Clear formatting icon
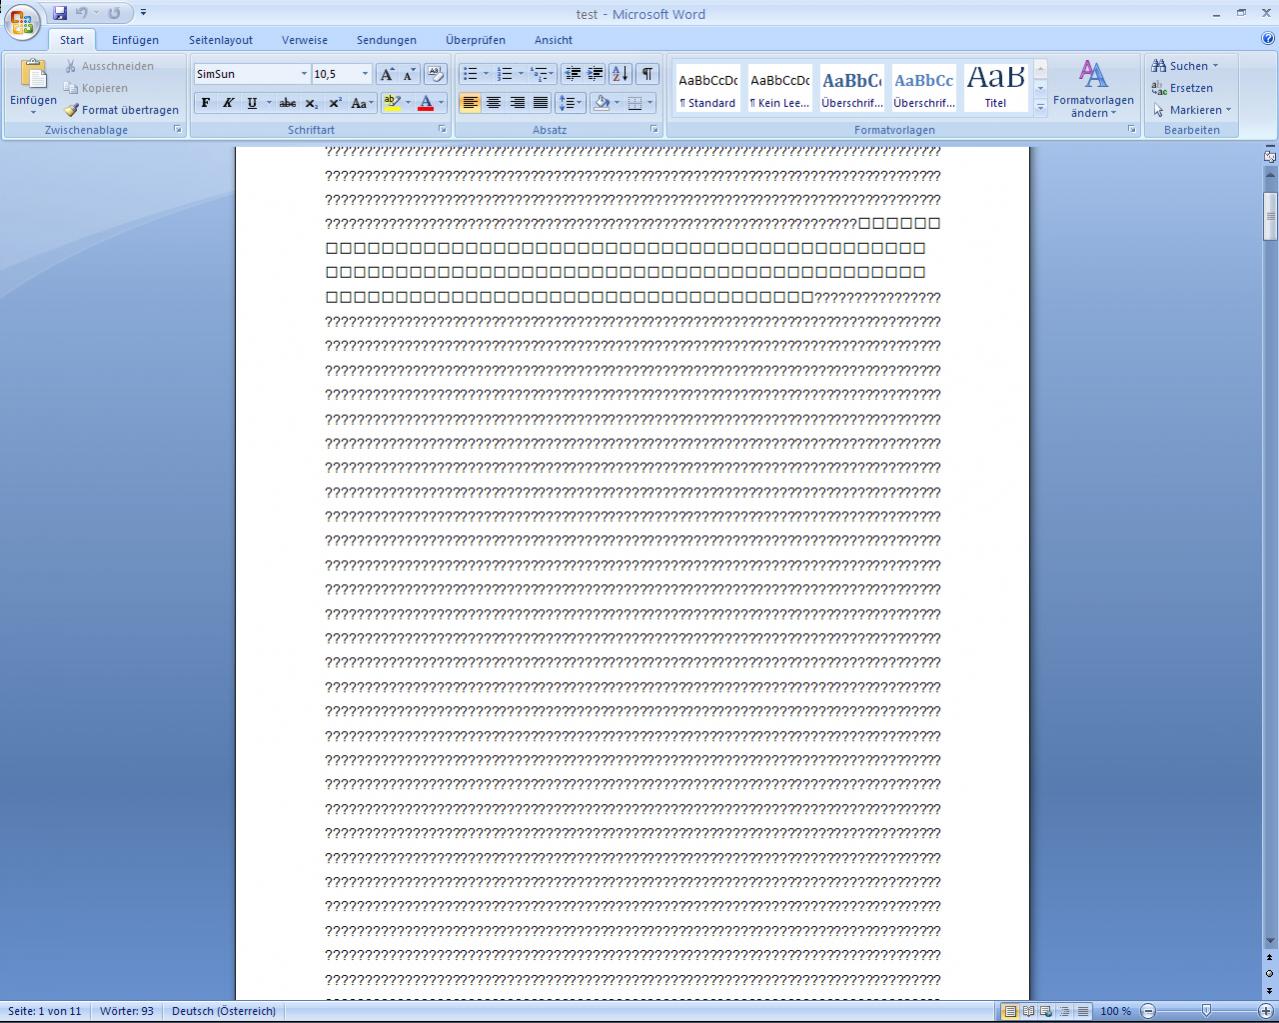The width and height of the screenshot is (1279, 1023). point(435,74)
